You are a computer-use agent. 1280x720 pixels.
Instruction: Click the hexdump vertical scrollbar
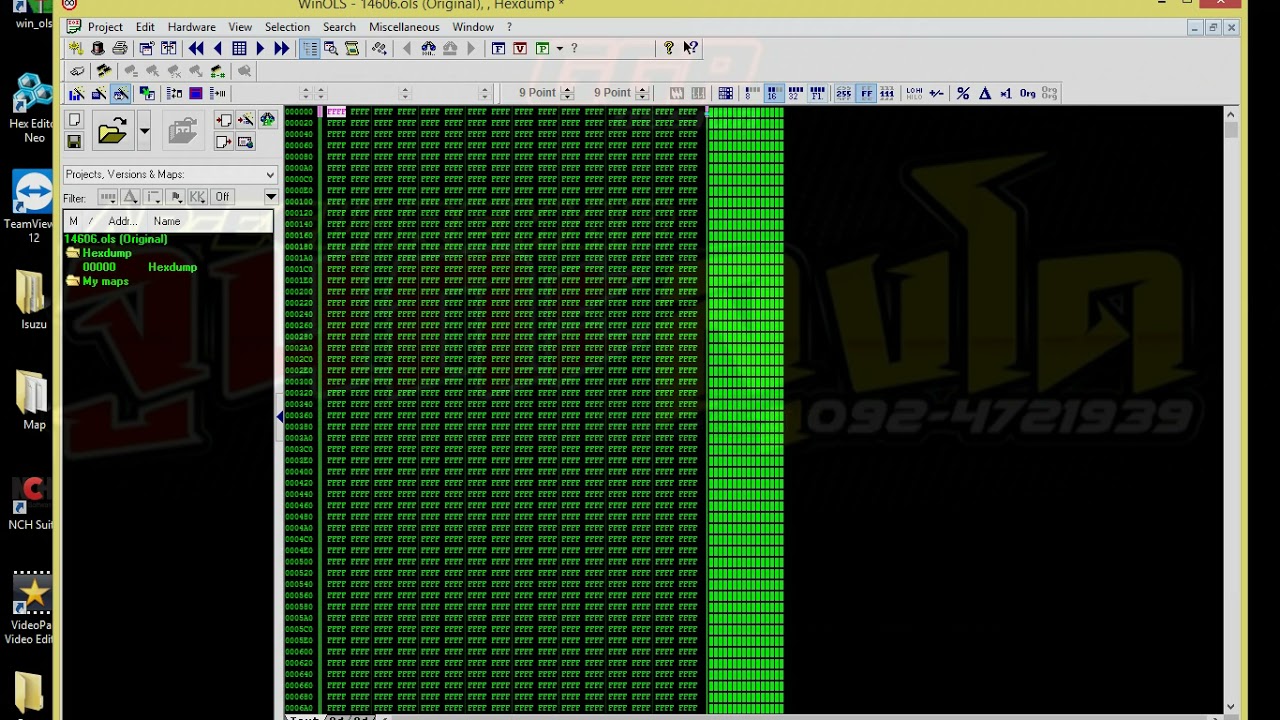click(1230, 410)
